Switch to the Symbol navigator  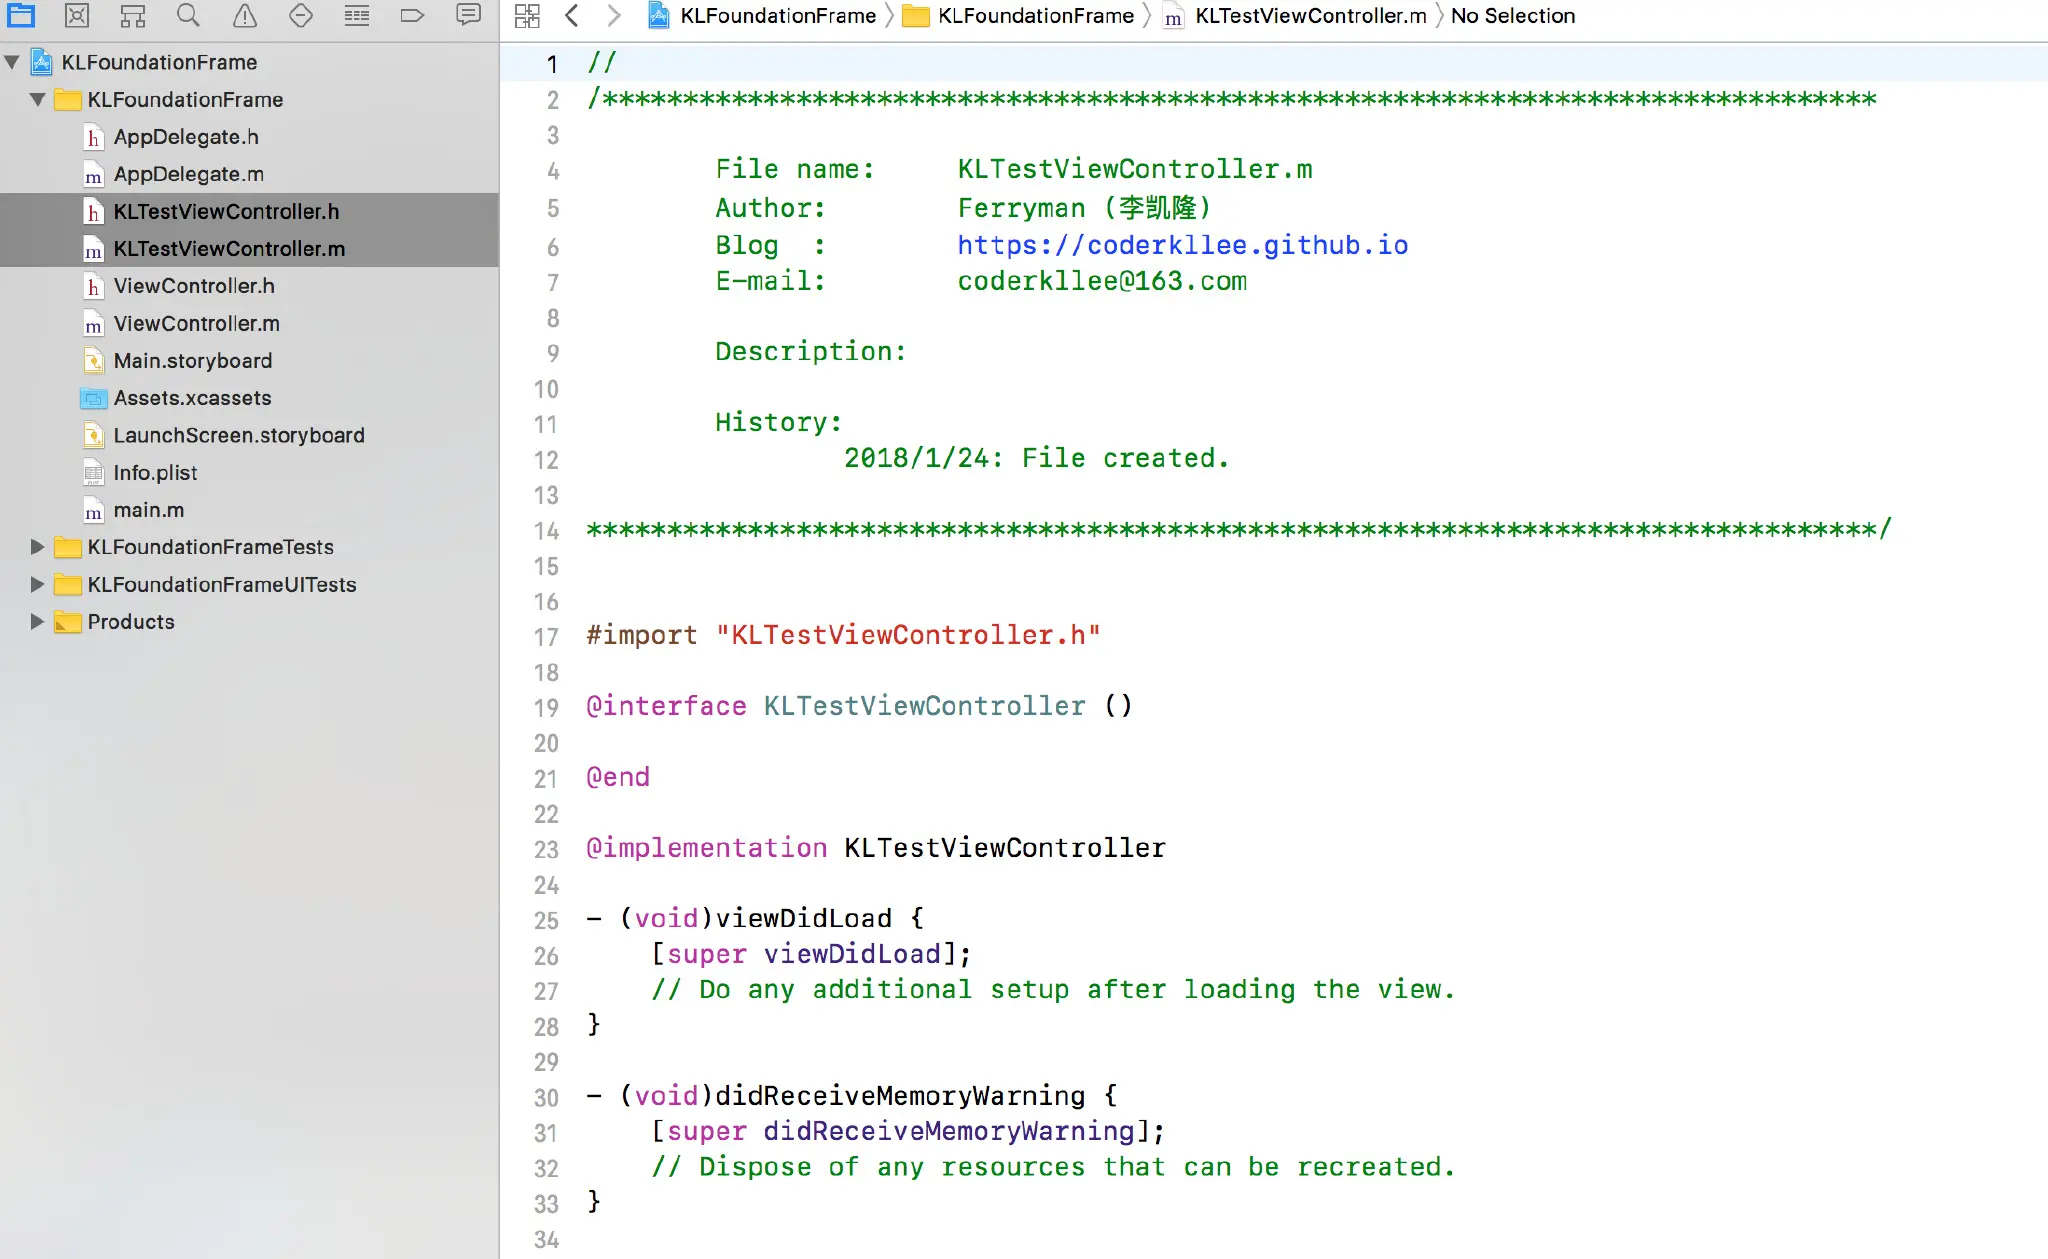point(133,15)
